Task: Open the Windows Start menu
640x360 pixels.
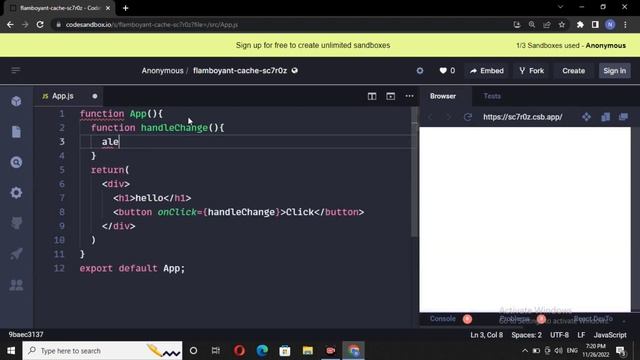Action: click(x=11, y=351)
